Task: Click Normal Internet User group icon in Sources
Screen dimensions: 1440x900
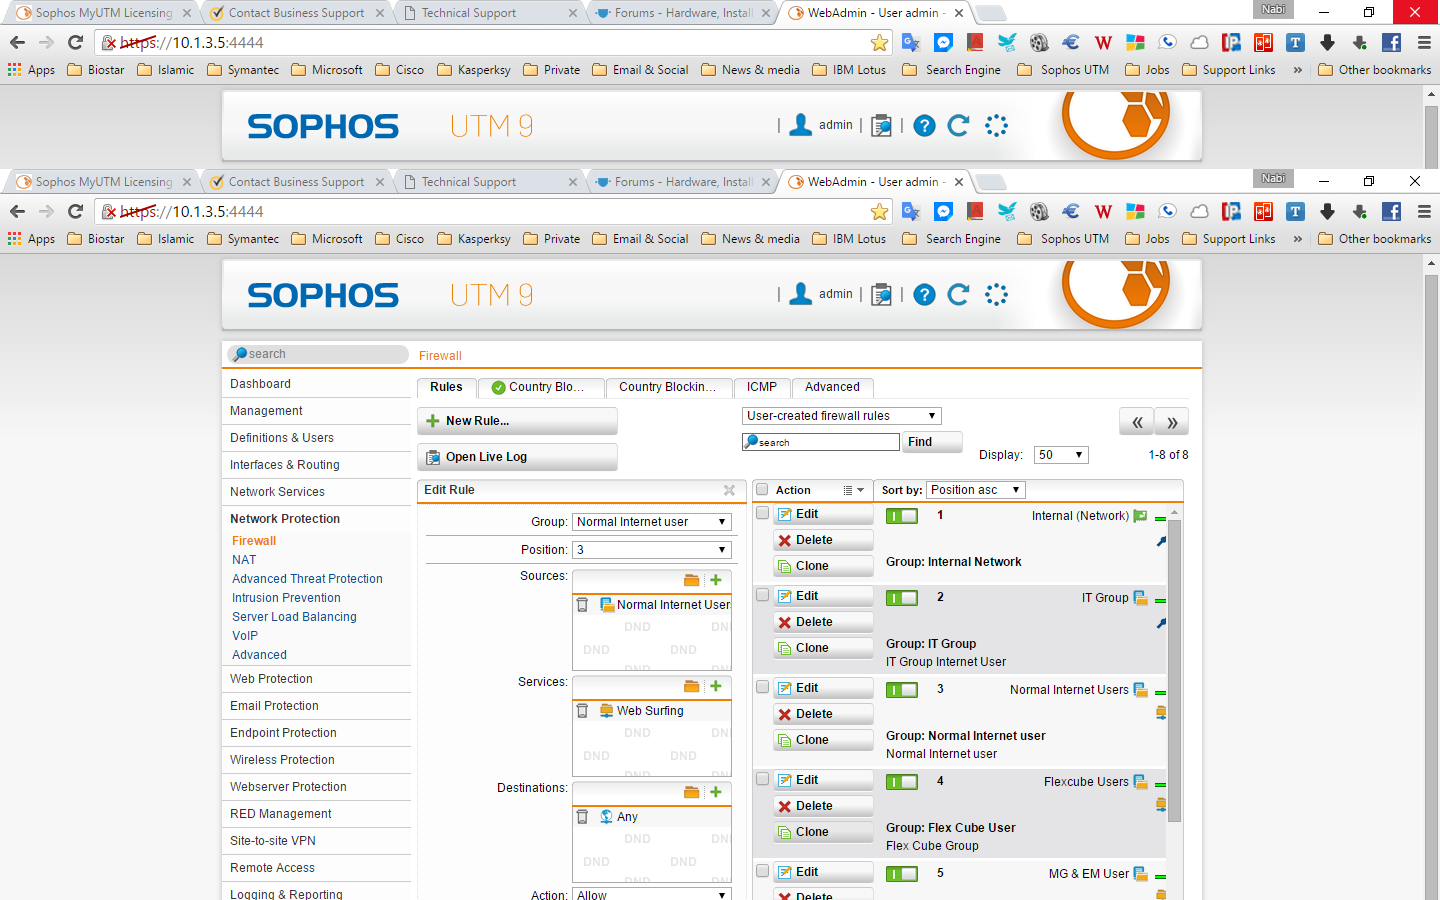Action: (x=607, y=604)
